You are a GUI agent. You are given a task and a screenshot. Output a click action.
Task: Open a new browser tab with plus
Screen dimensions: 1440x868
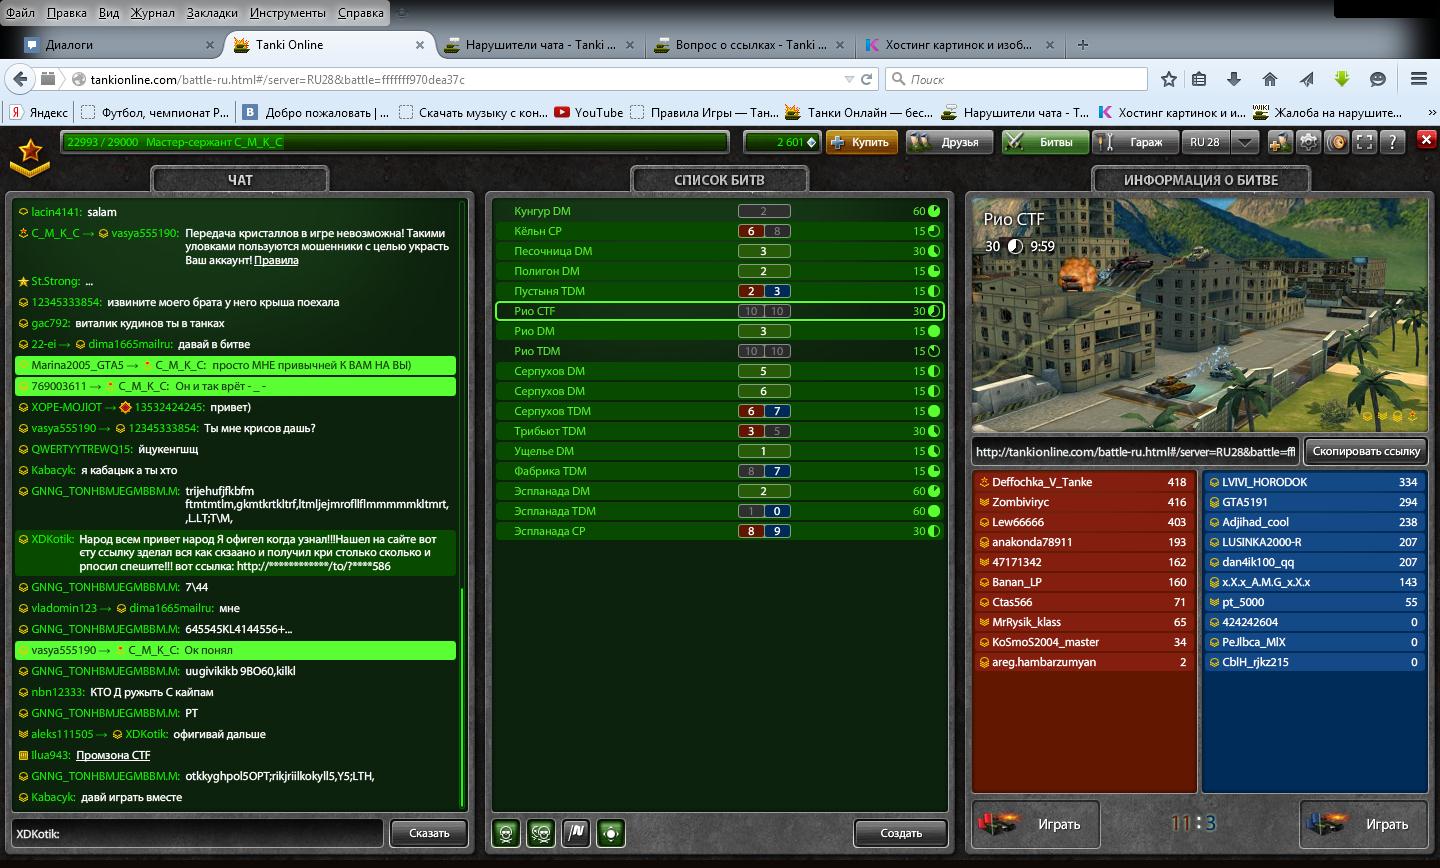pos(1083,44)
